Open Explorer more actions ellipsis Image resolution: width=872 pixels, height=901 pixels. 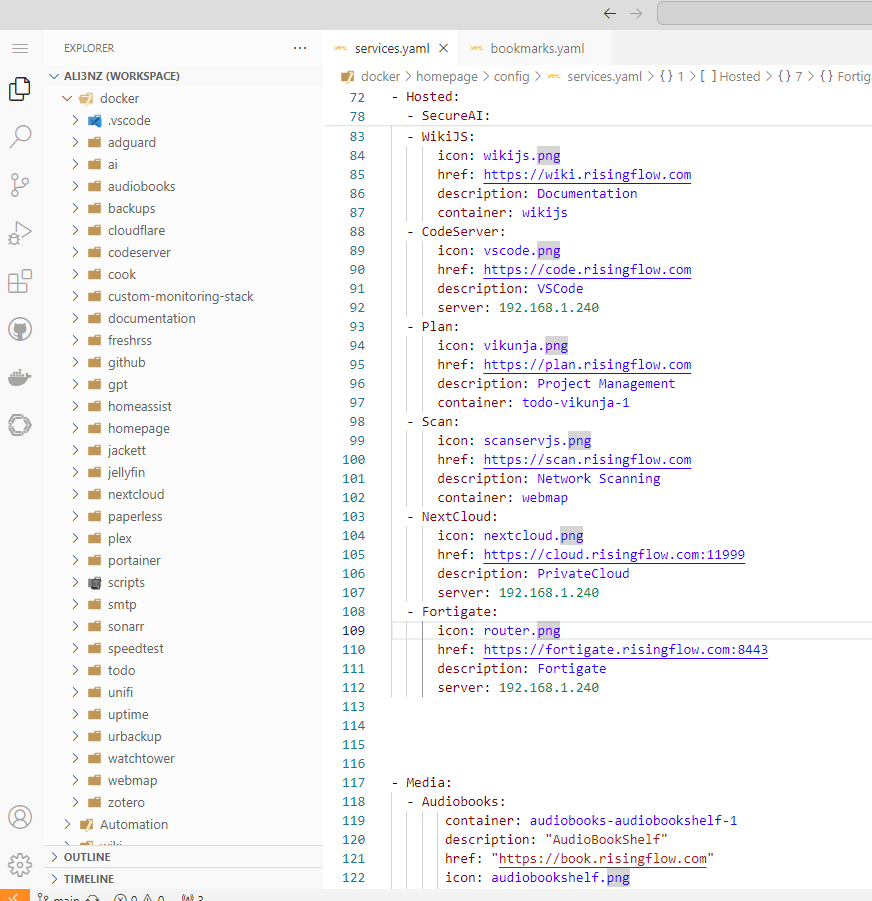300,48
